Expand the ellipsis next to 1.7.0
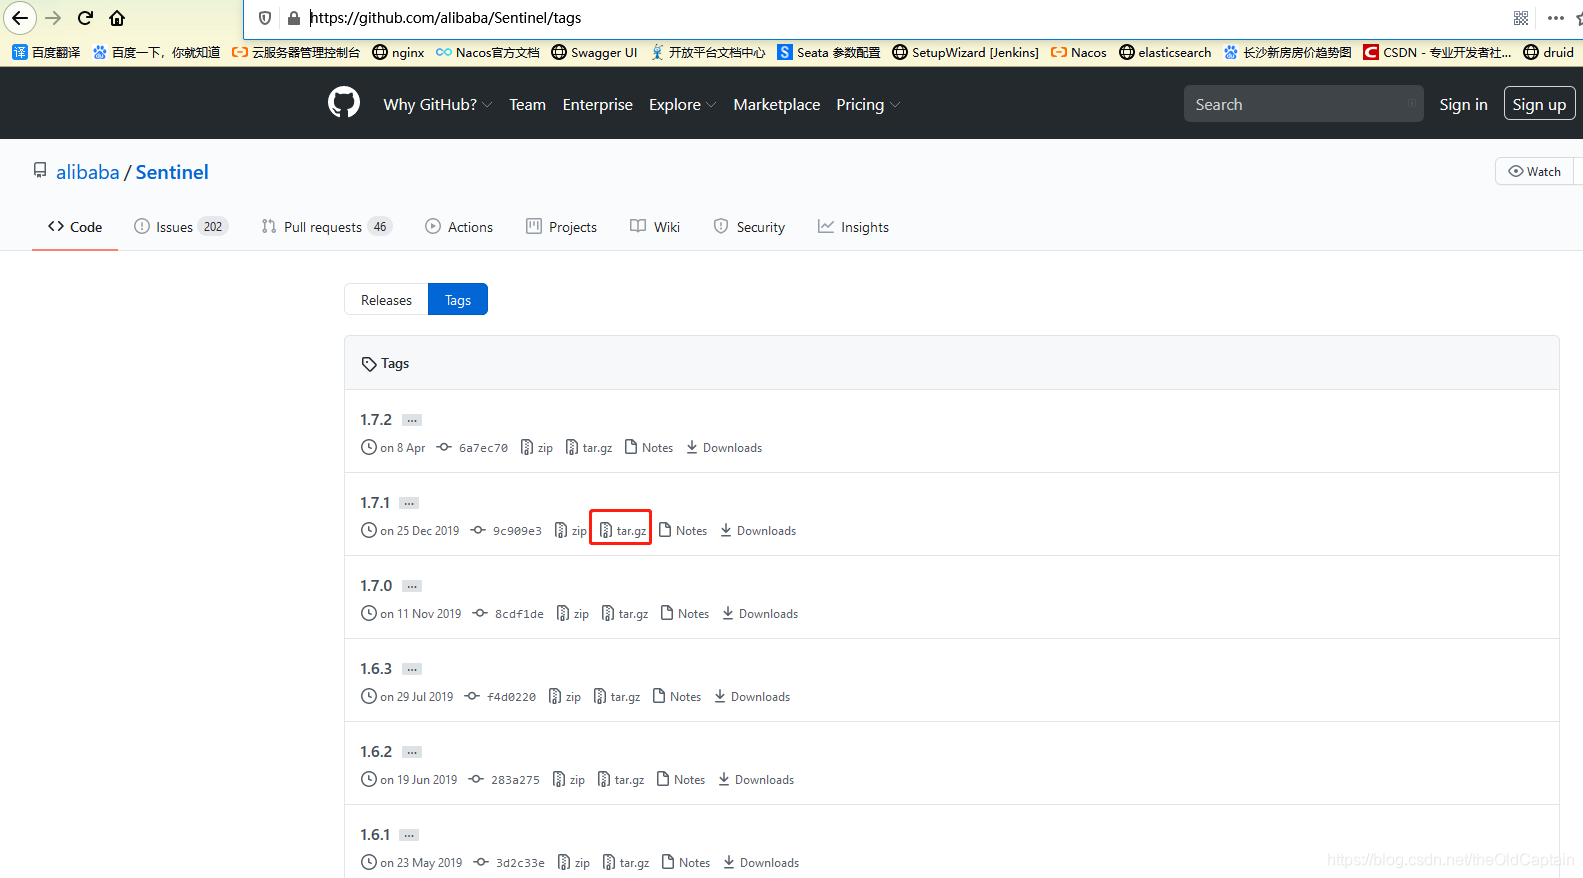The width and height of the screenshot is (1583, 878). (412, 587)
